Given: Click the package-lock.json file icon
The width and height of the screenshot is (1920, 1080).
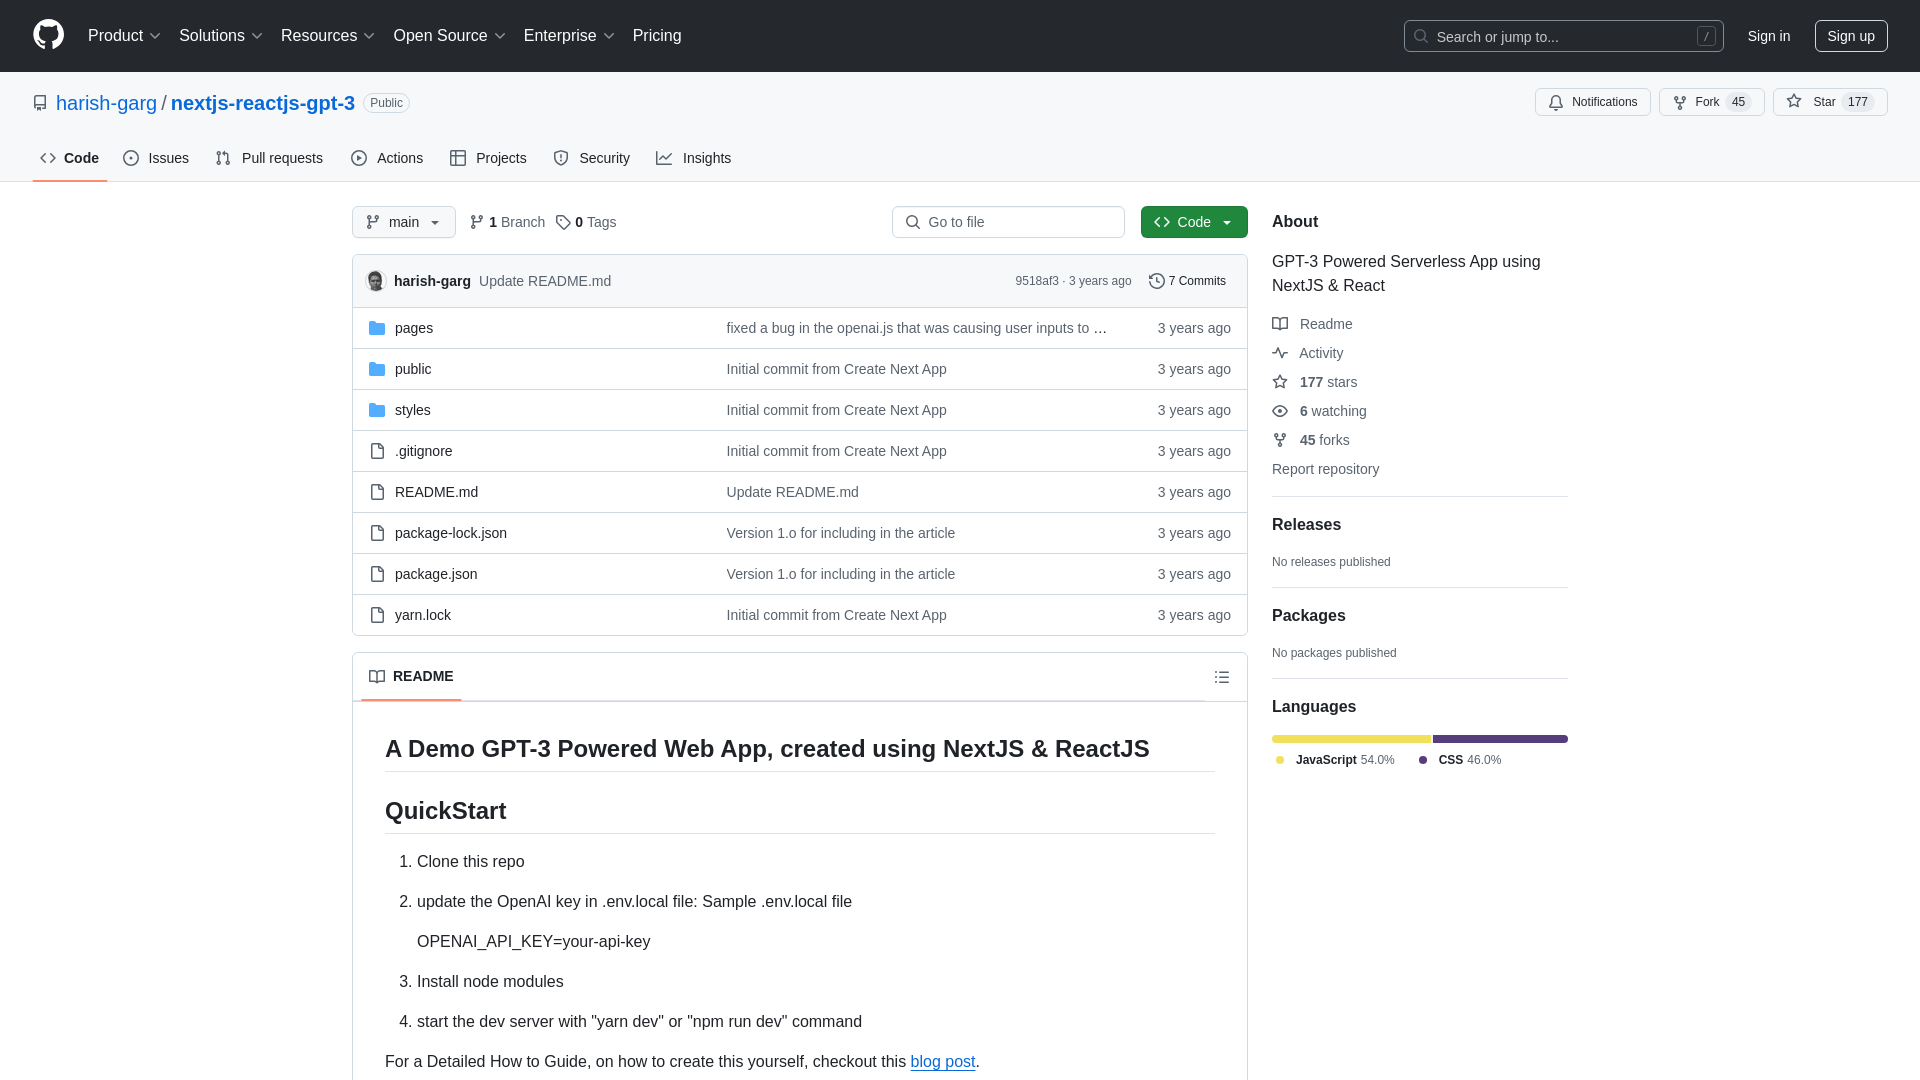Looking at the screenshot, I should [377, 533].
